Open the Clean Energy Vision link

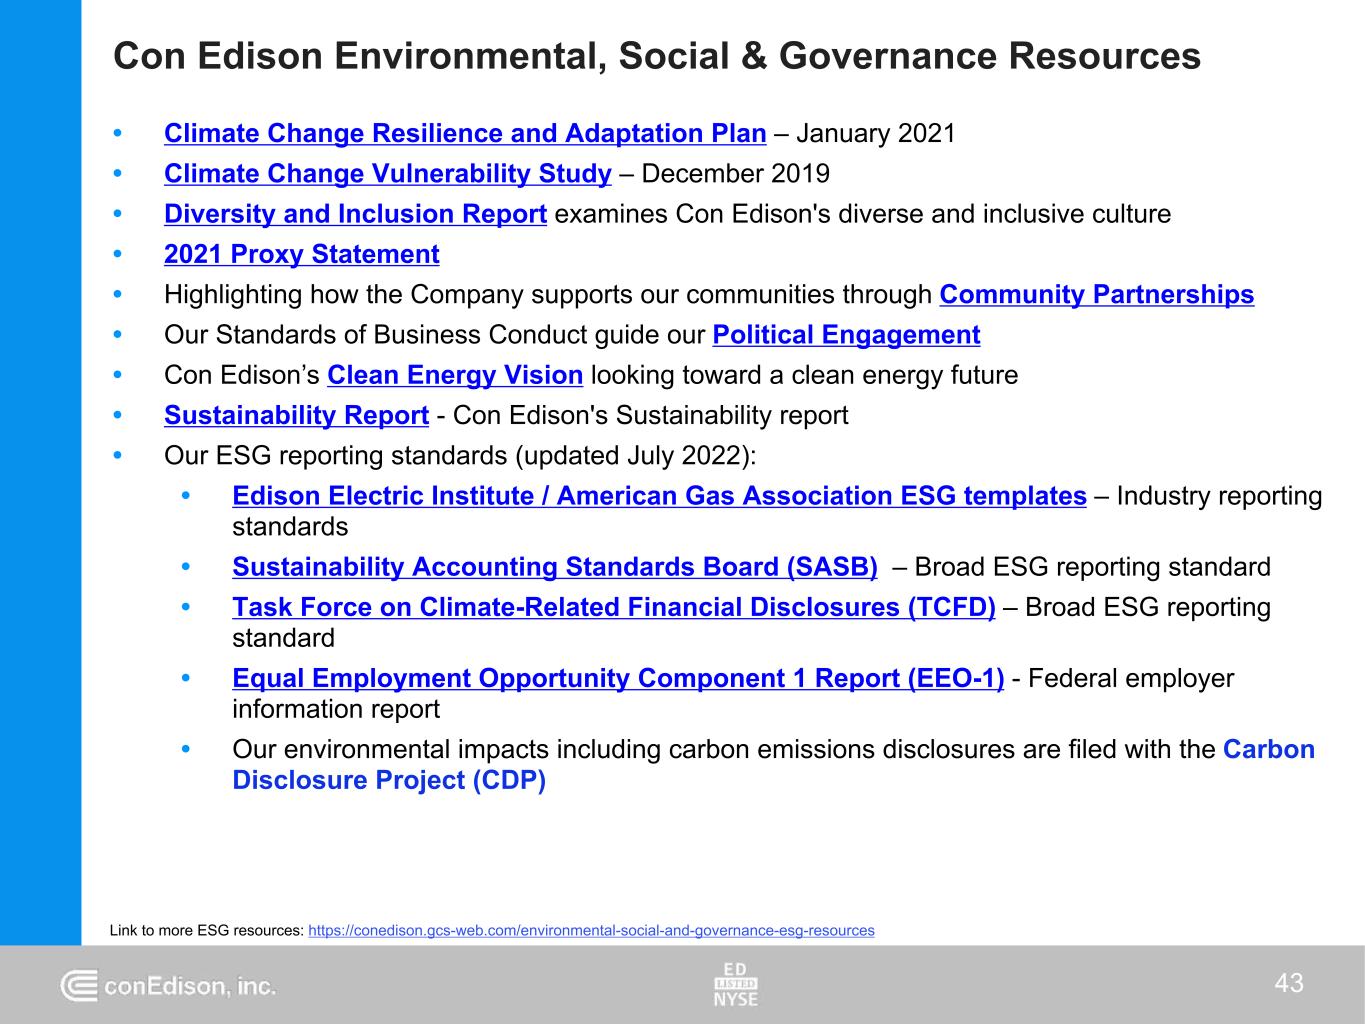click(455, 376)
